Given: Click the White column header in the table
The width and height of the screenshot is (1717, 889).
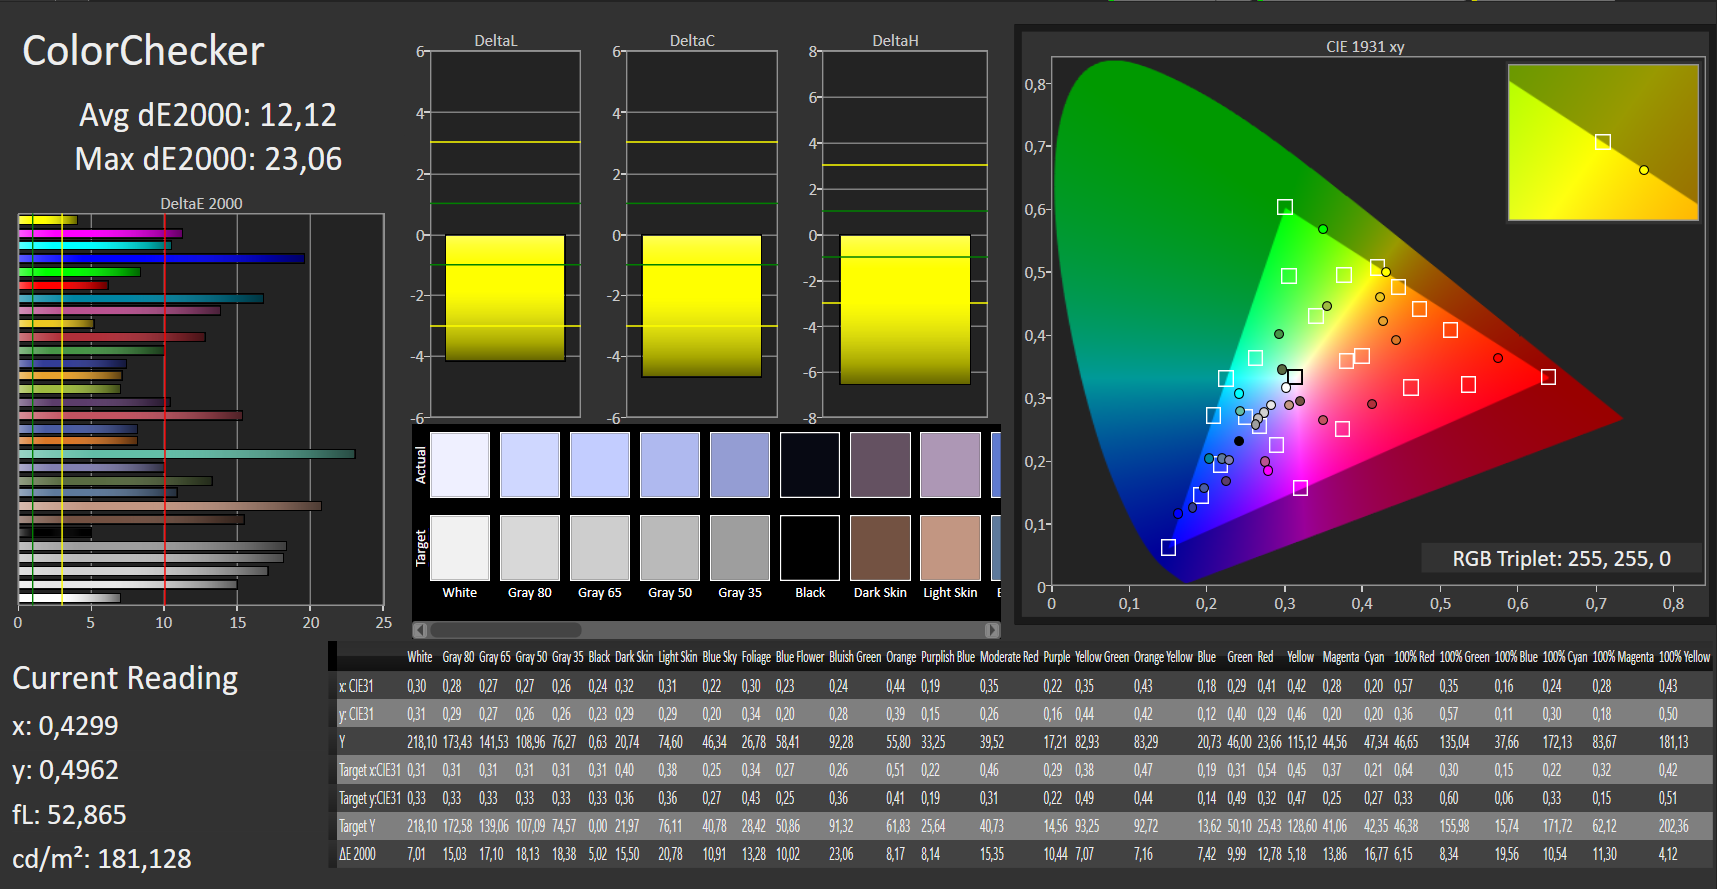Looking at the screenshot, I should point(420,657).
